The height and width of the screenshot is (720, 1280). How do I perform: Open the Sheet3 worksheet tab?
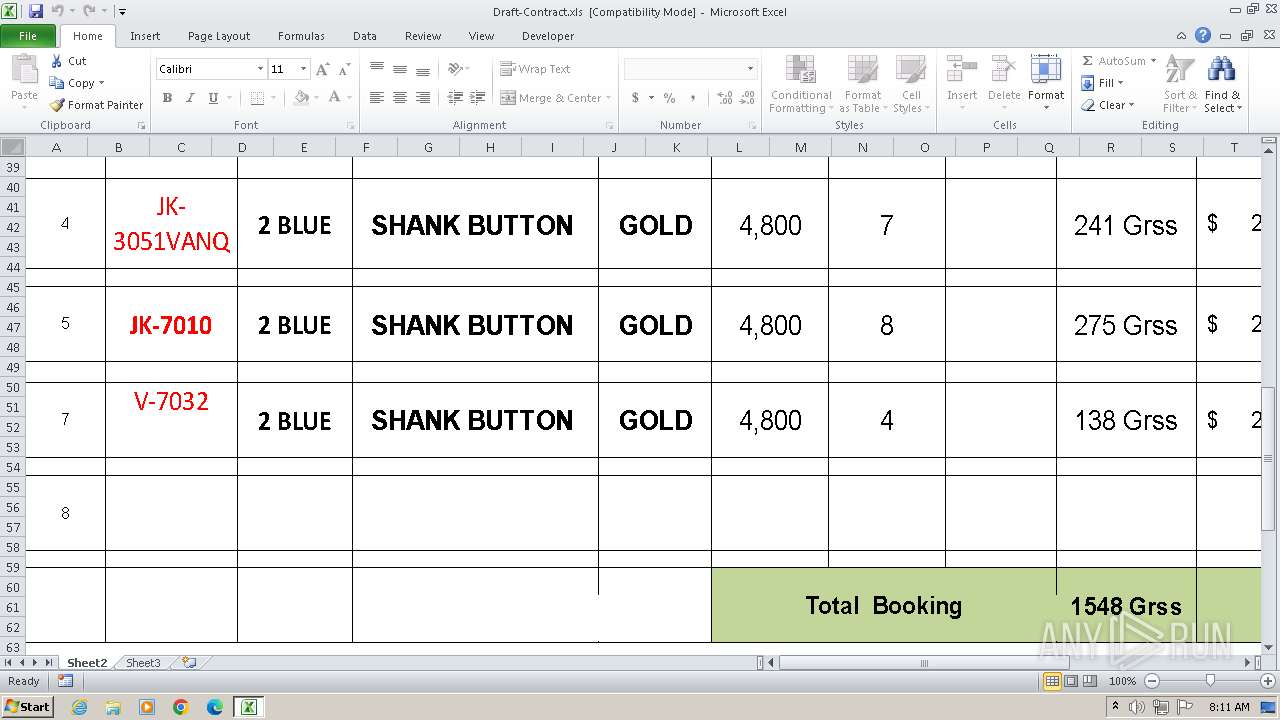point(143,662)
